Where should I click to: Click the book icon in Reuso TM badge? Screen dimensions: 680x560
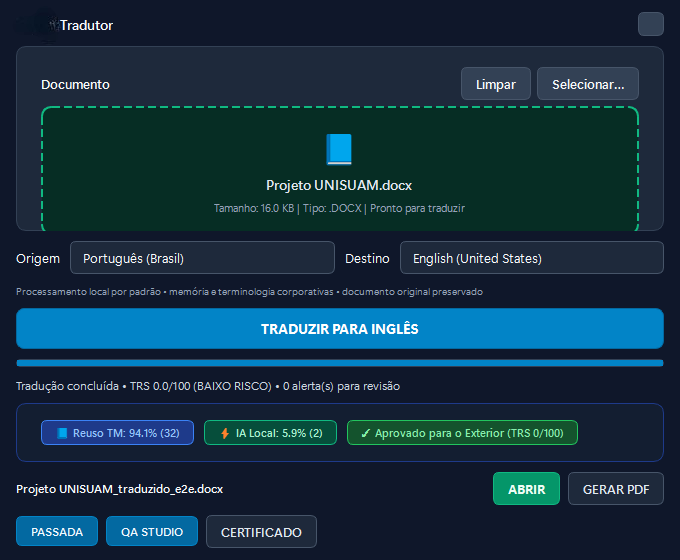[62, 433]
